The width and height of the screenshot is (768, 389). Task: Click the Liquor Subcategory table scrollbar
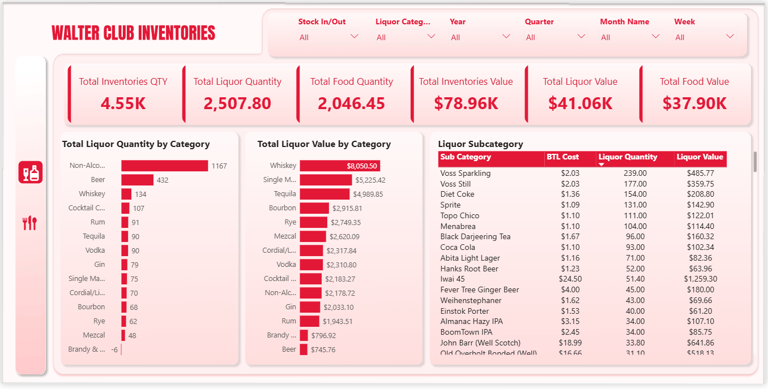point(755,162)
